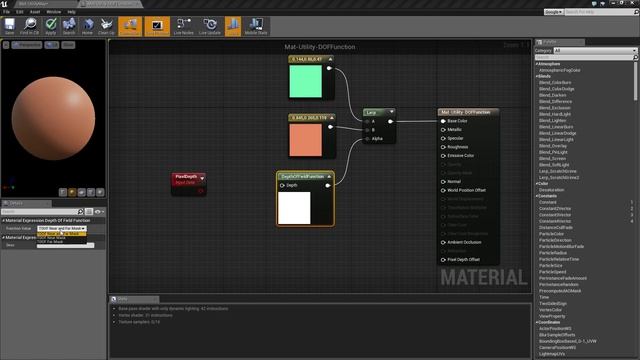
Task: Collapse the Constants category in Palette
Action: click(537, 196)
